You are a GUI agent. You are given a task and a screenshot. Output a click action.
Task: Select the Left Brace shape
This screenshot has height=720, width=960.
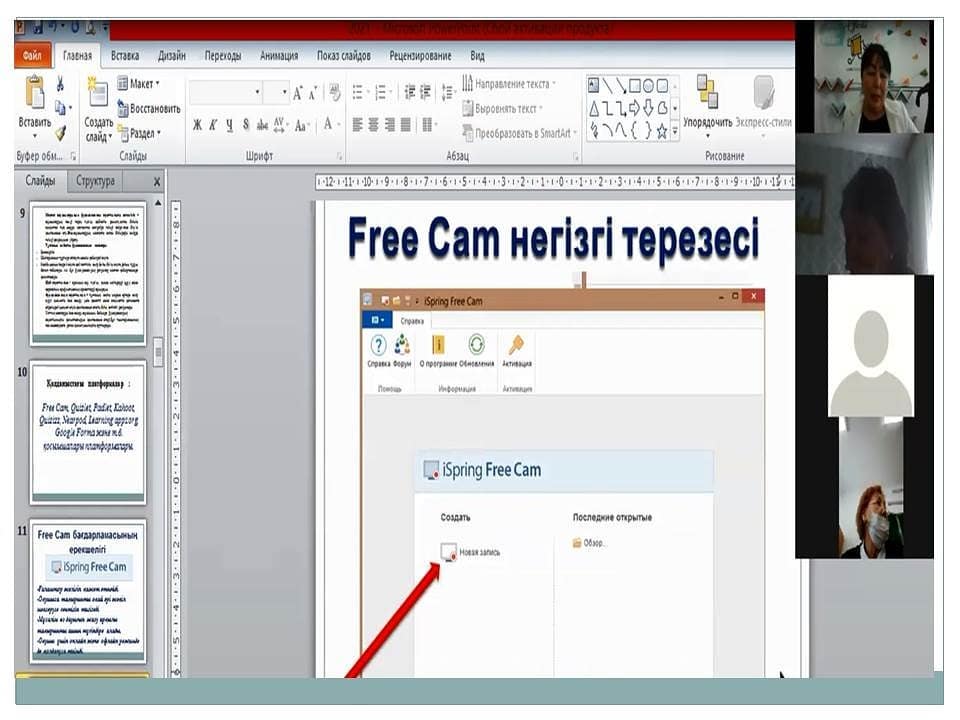click(635, 131)
